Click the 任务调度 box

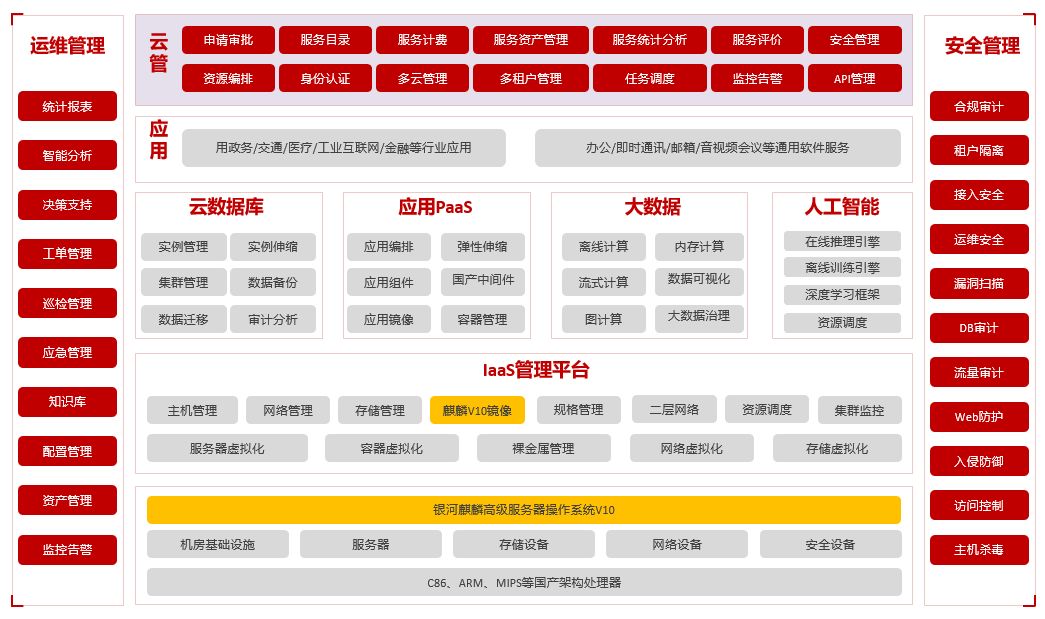click(x=650, y=79)
